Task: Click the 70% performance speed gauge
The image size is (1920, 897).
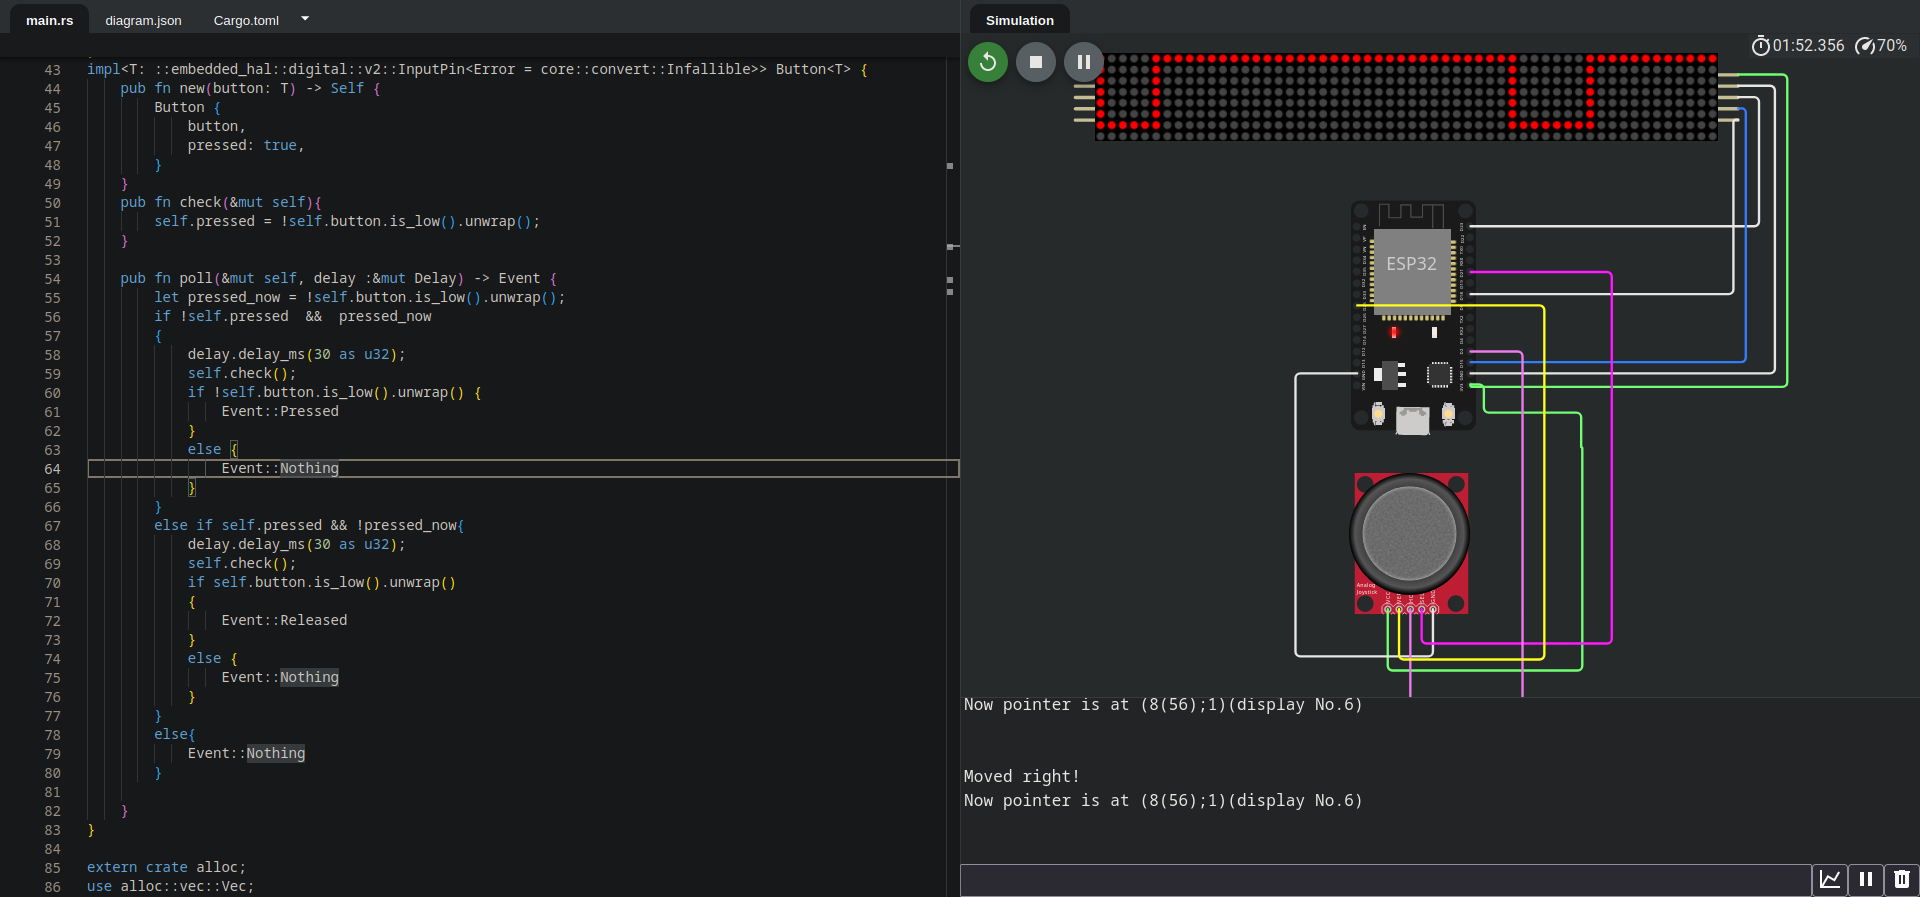Action: (x=1880, y=46)
